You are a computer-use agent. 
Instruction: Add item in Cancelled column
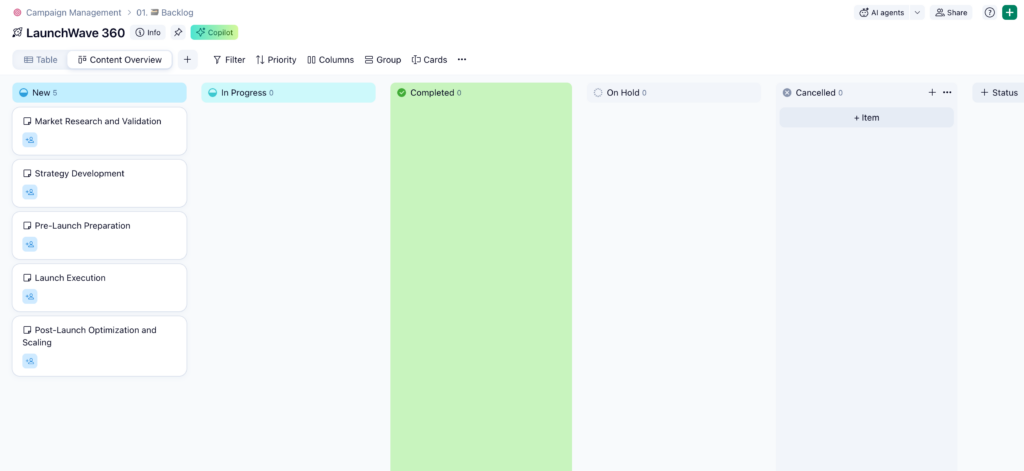point(866,118)
